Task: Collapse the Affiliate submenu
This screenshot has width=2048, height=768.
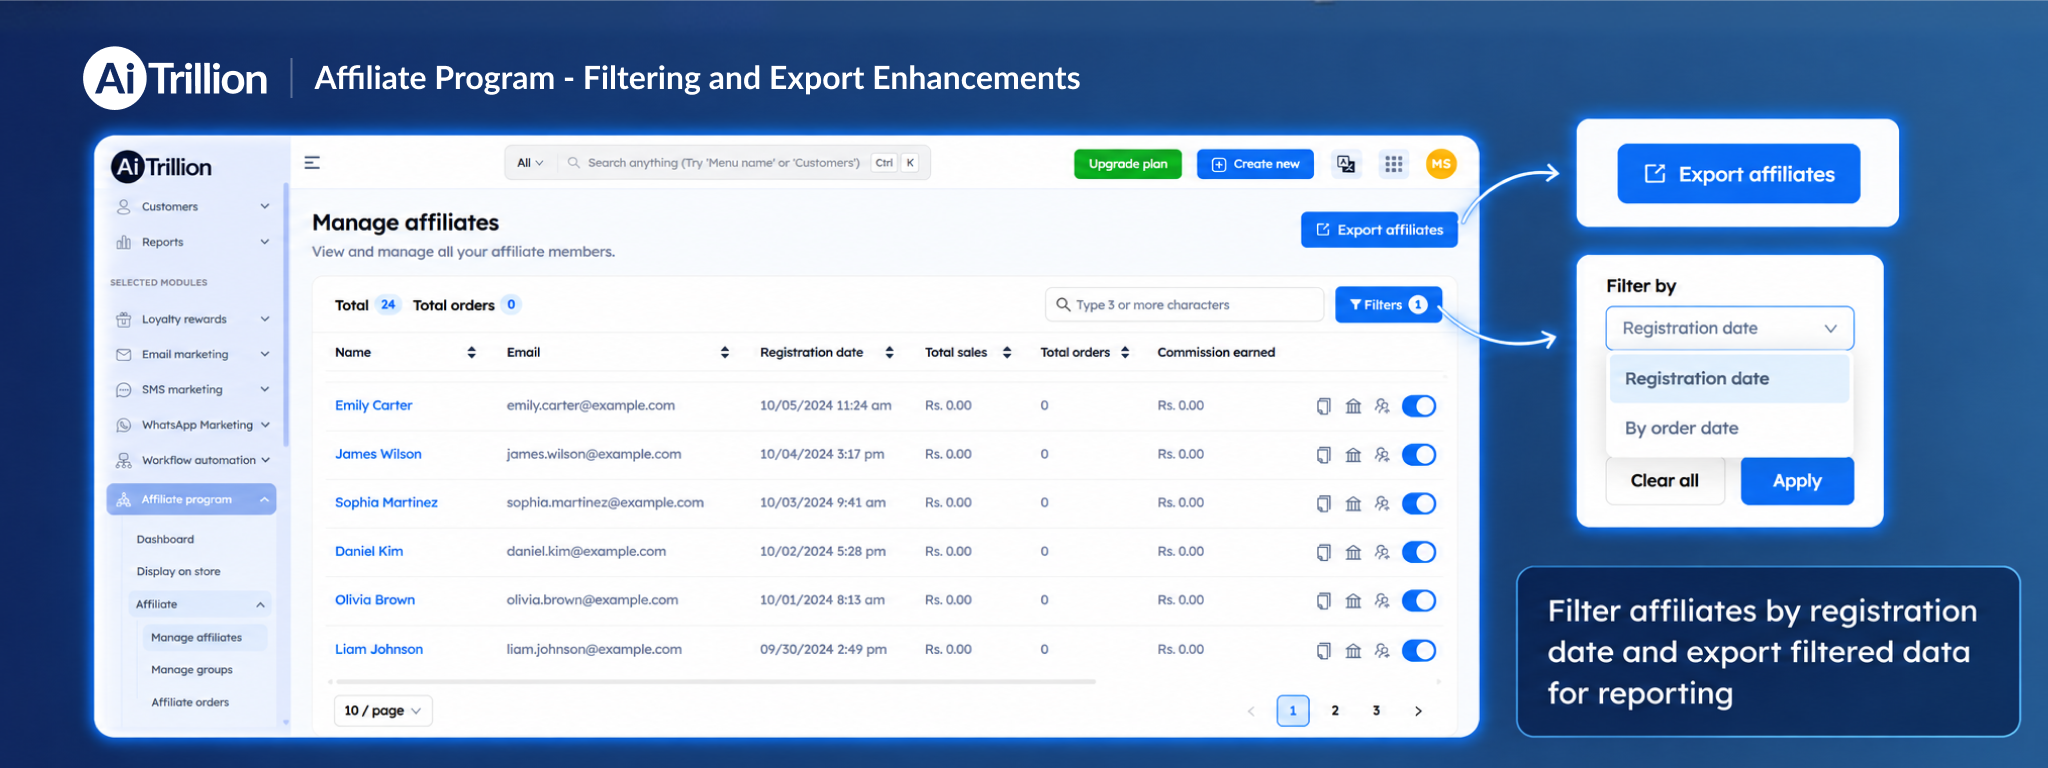Action: 199,604
